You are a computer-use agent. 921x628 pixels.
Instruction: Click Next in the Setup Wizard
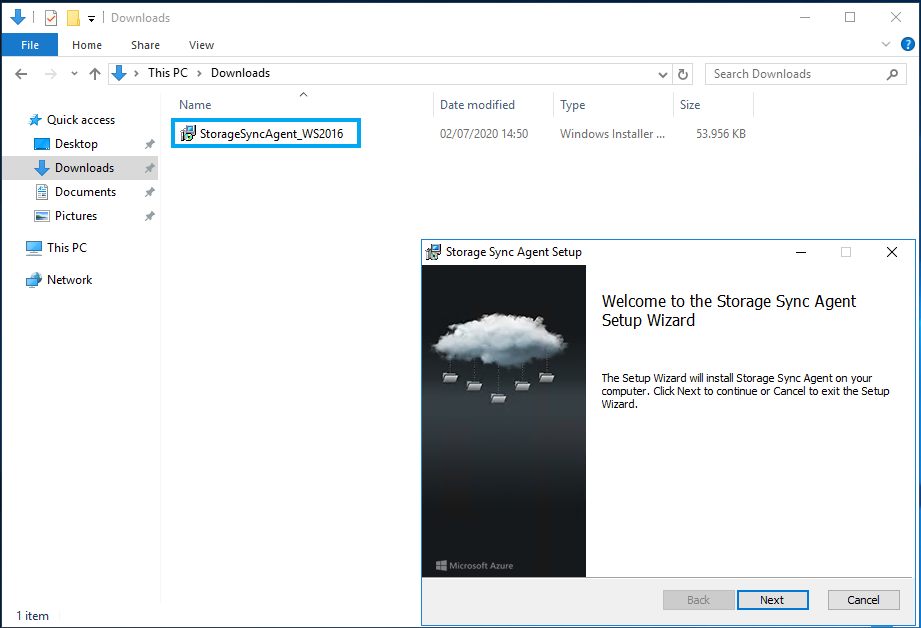pos(772,600)
